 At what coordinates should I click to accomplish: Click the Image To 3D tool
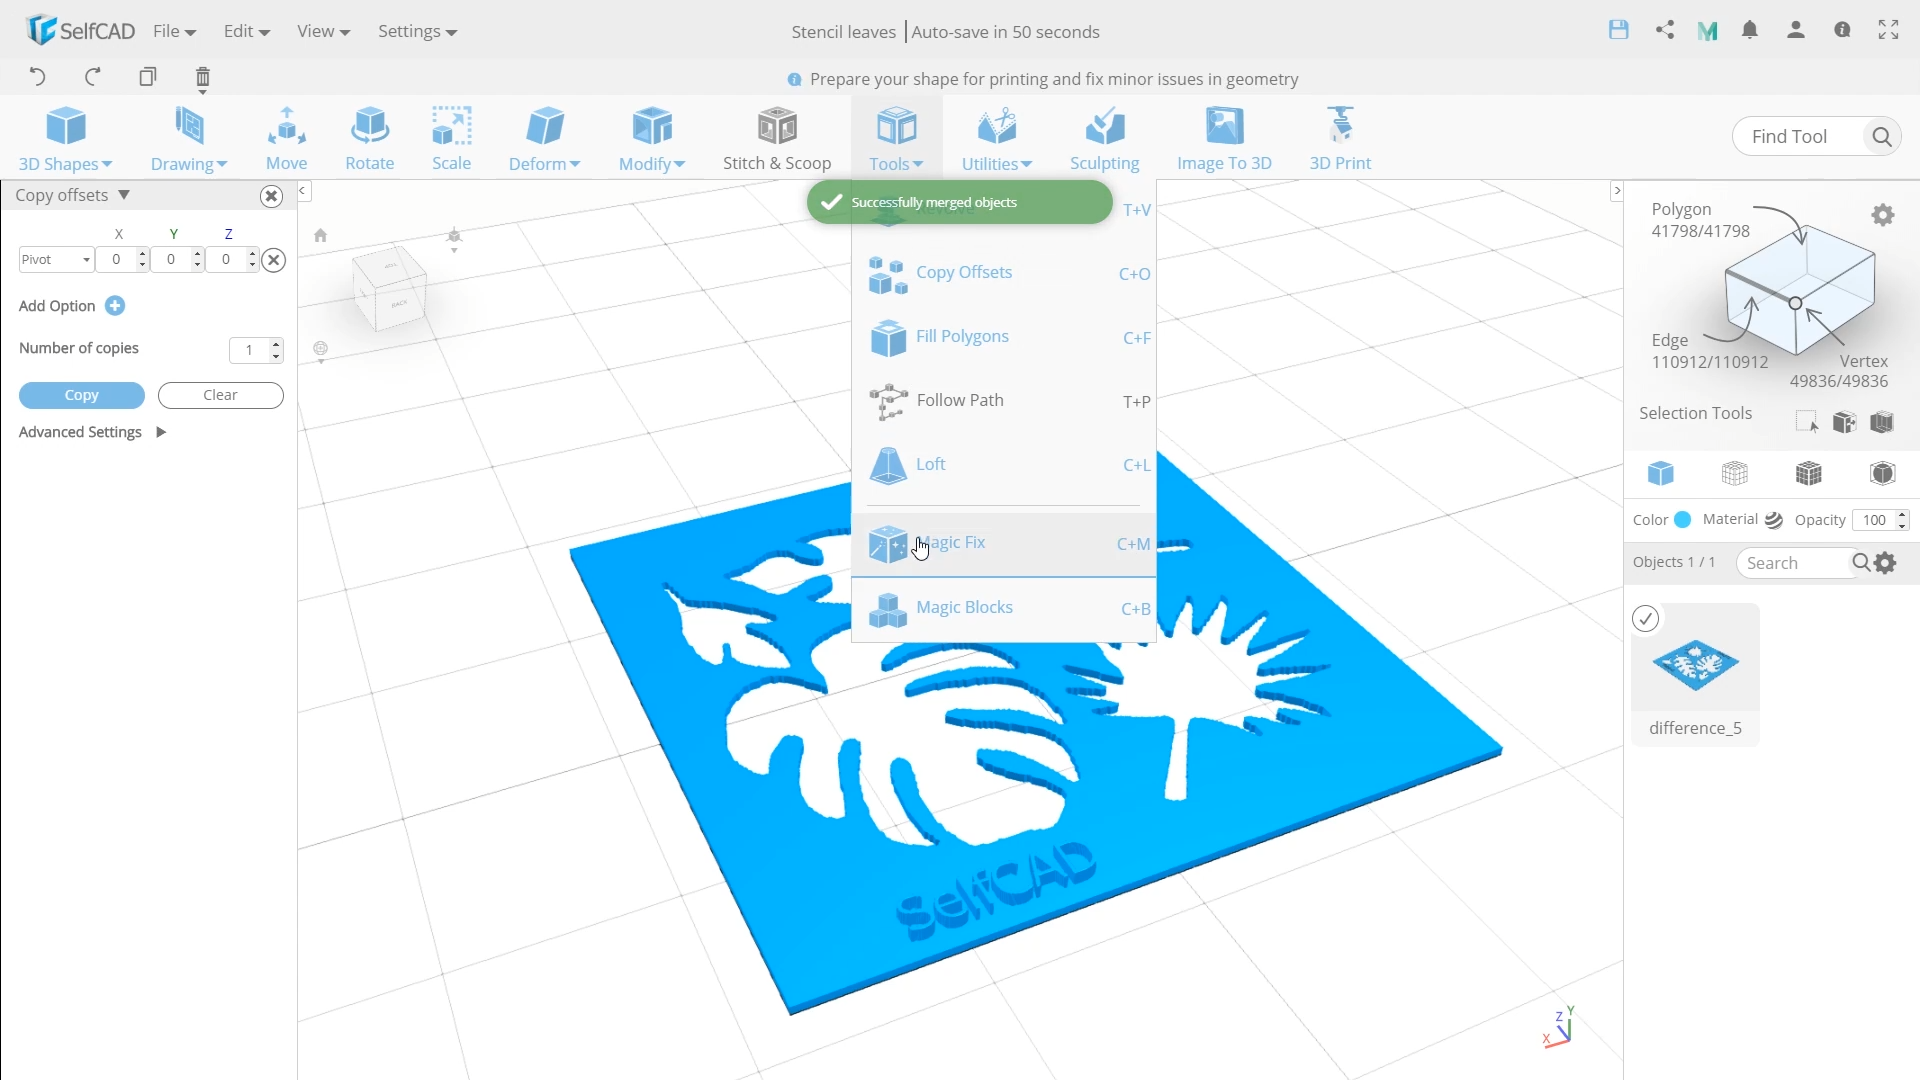pos(1224,136)
